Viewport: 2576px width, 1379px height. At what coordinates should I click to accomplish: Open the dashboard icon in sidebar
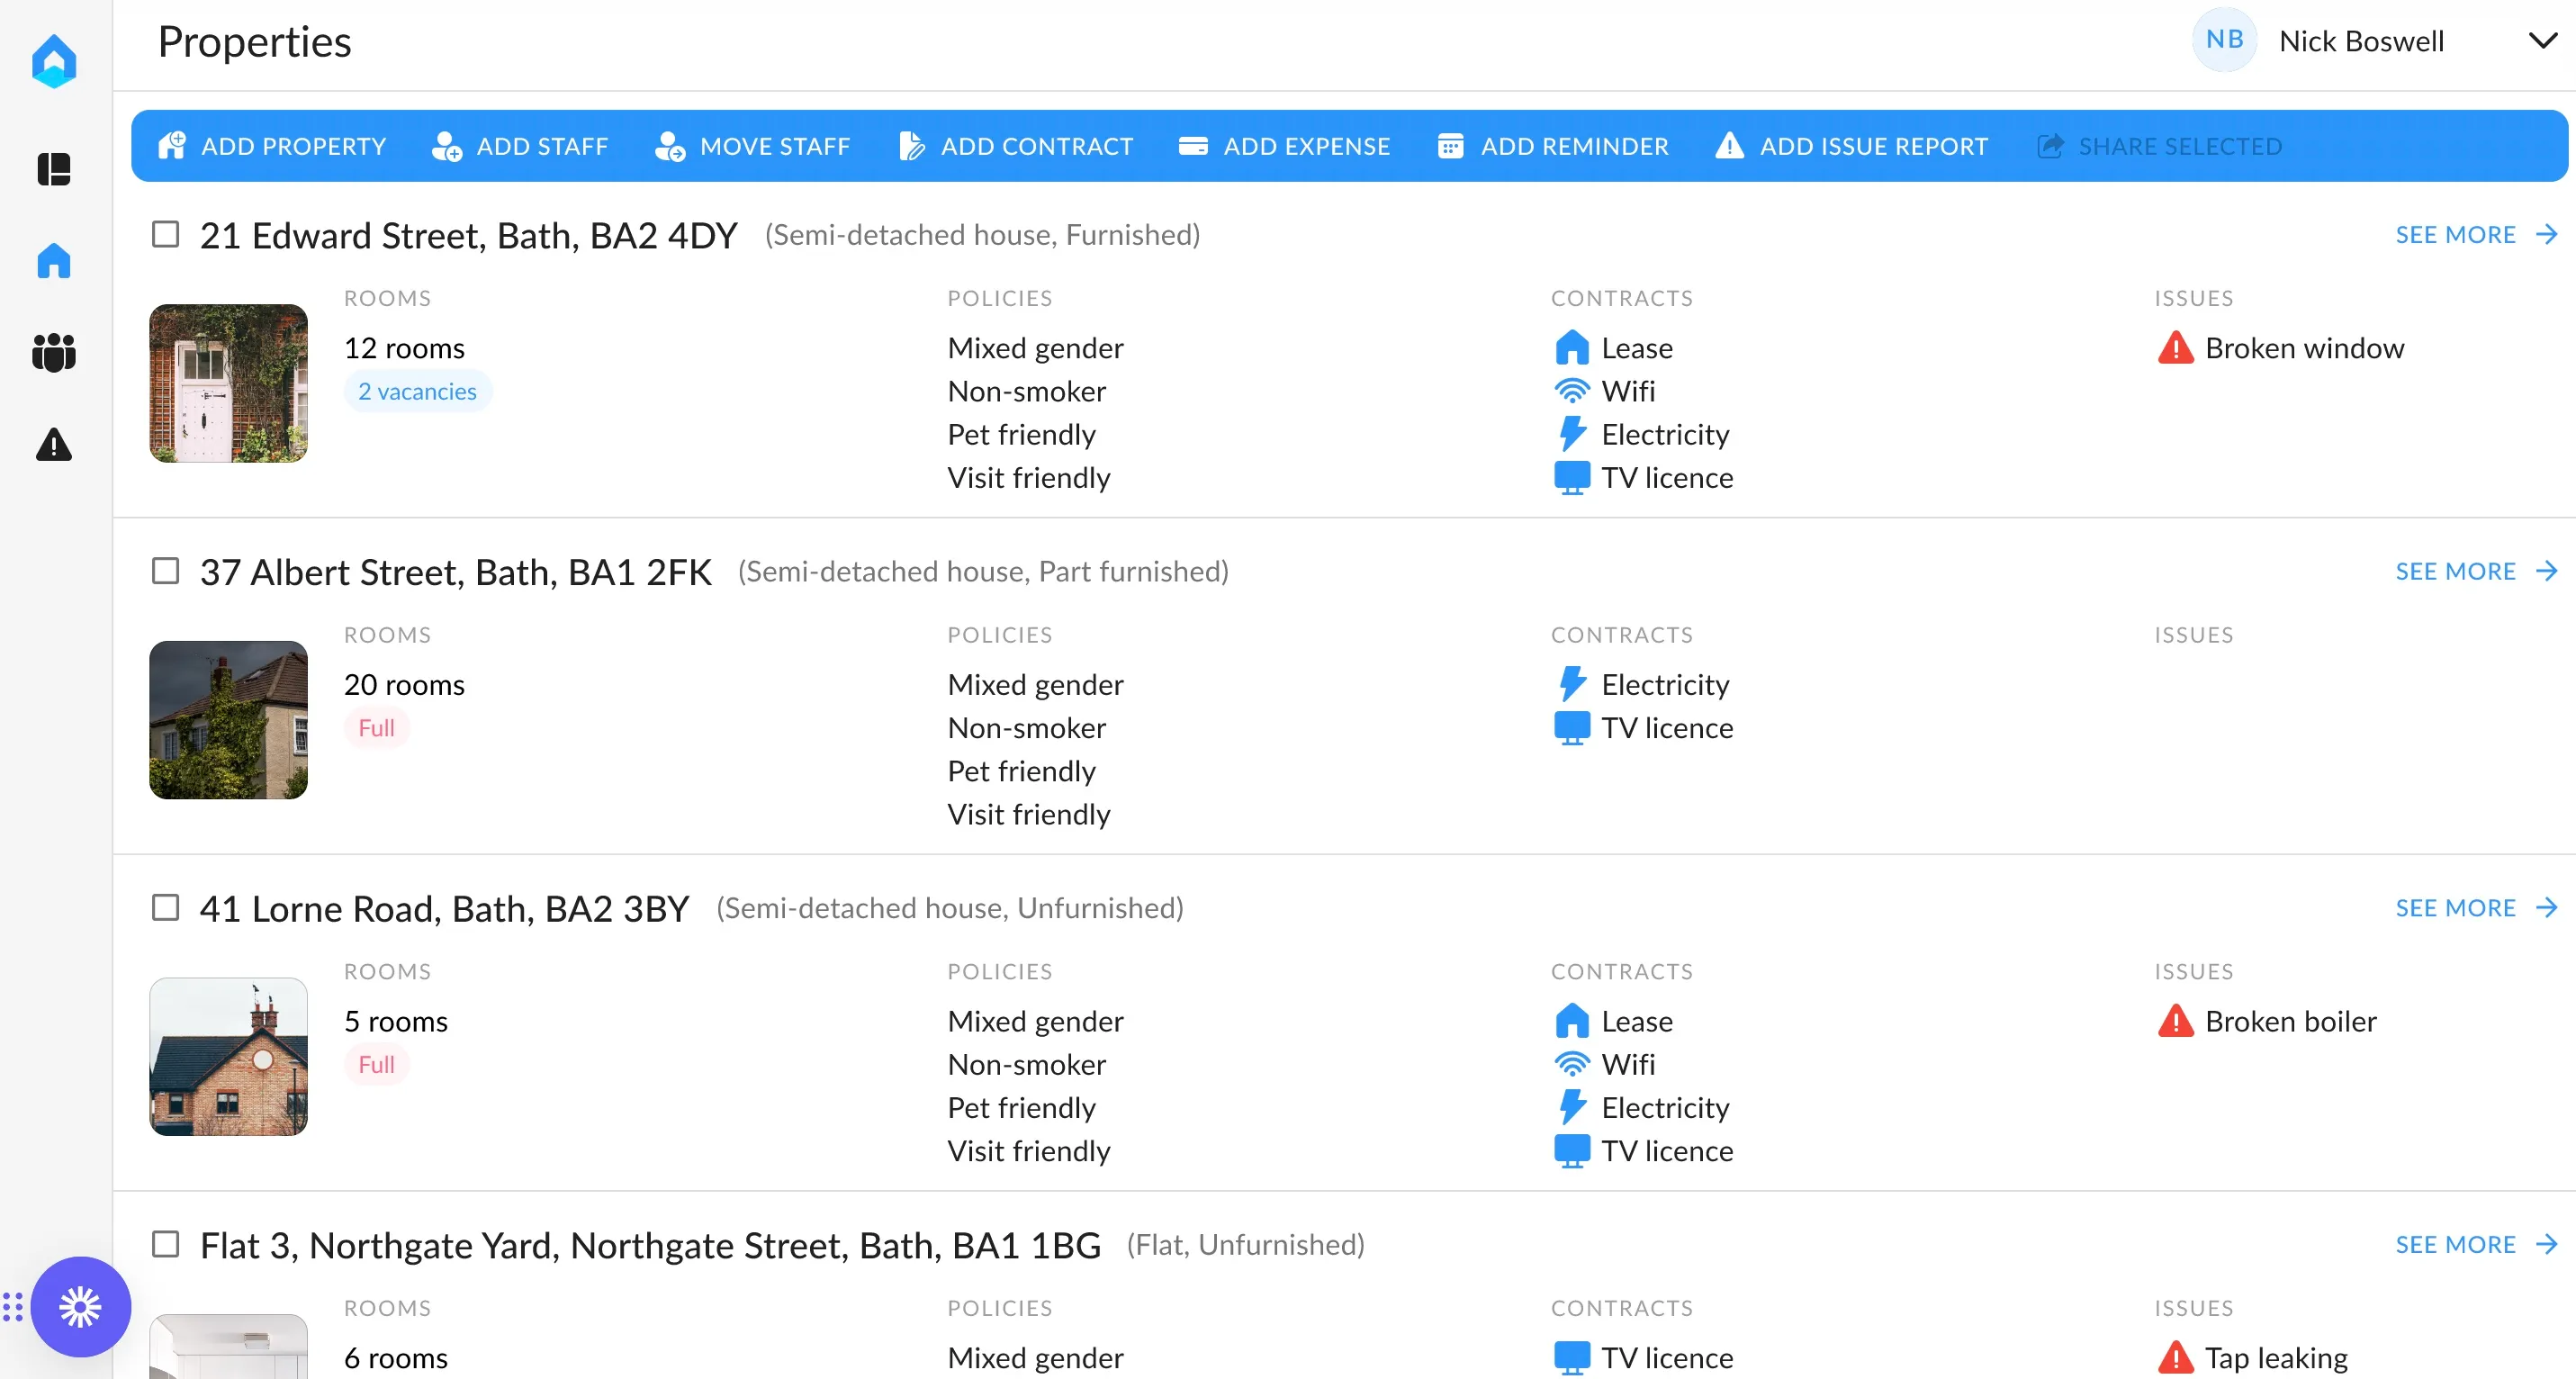(x=54, y=169)
